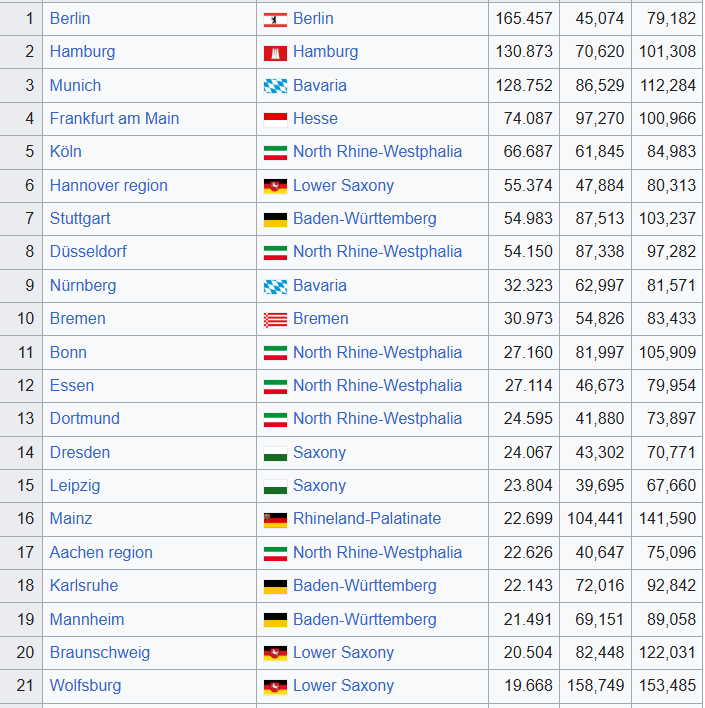Open the Rhineland-Palatinate state link
The width and height of the screenshot is (705, 708).
[x=367, y=519]
